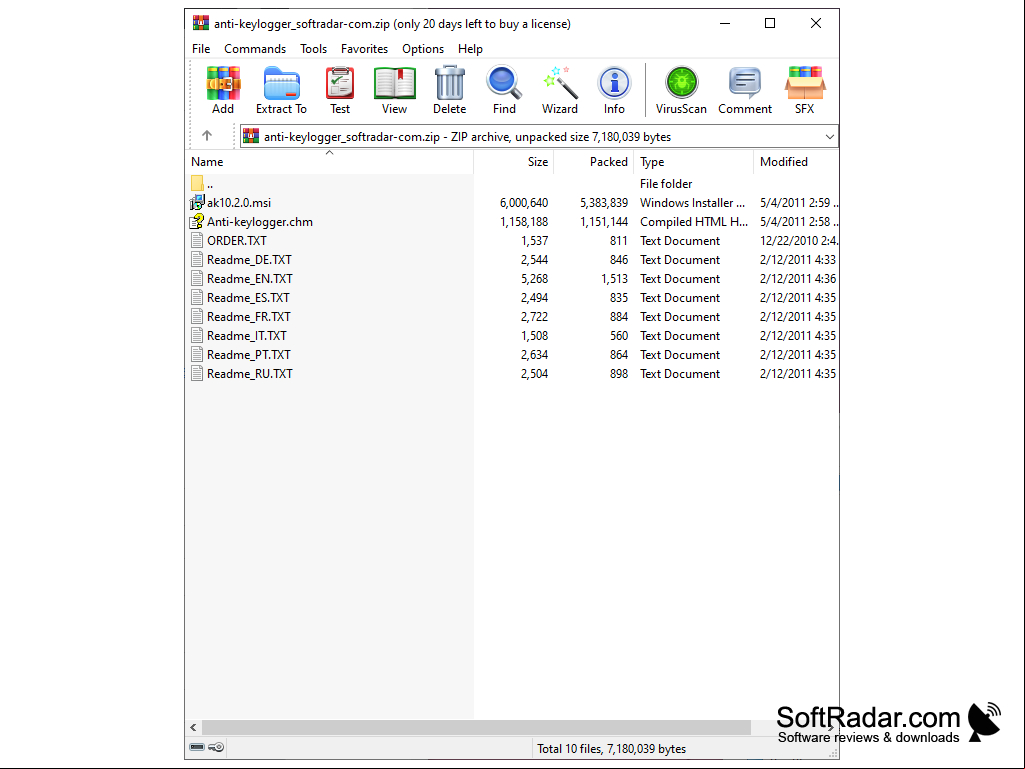This screenshot has width=1025, height=769.
Task: Open the File menu
Action: (x=201, y=49)
